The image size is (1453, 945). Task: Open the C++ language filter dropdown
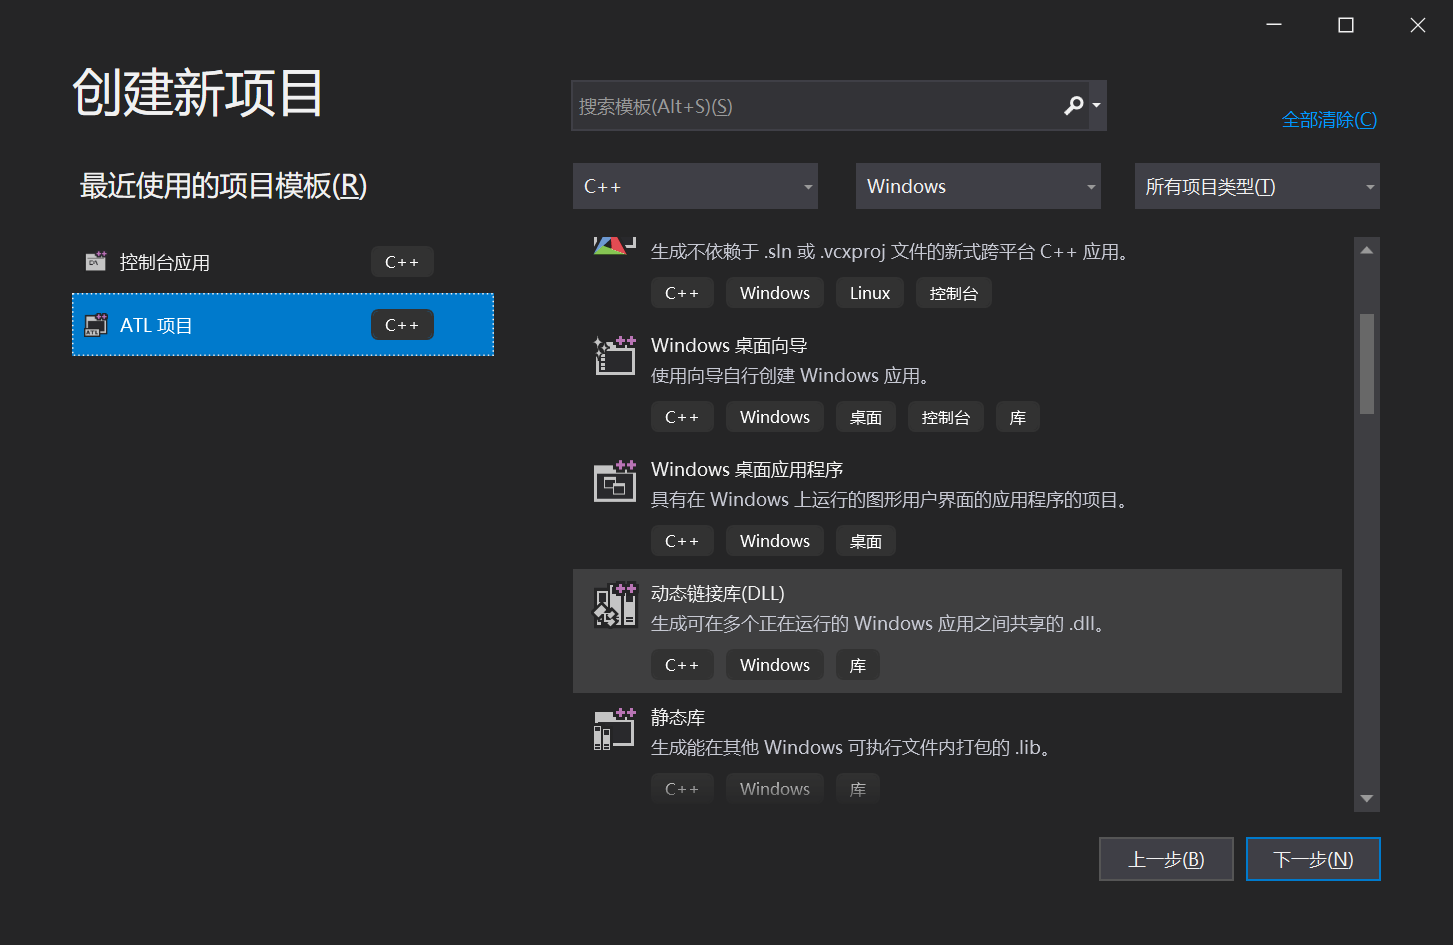point(695,186)
